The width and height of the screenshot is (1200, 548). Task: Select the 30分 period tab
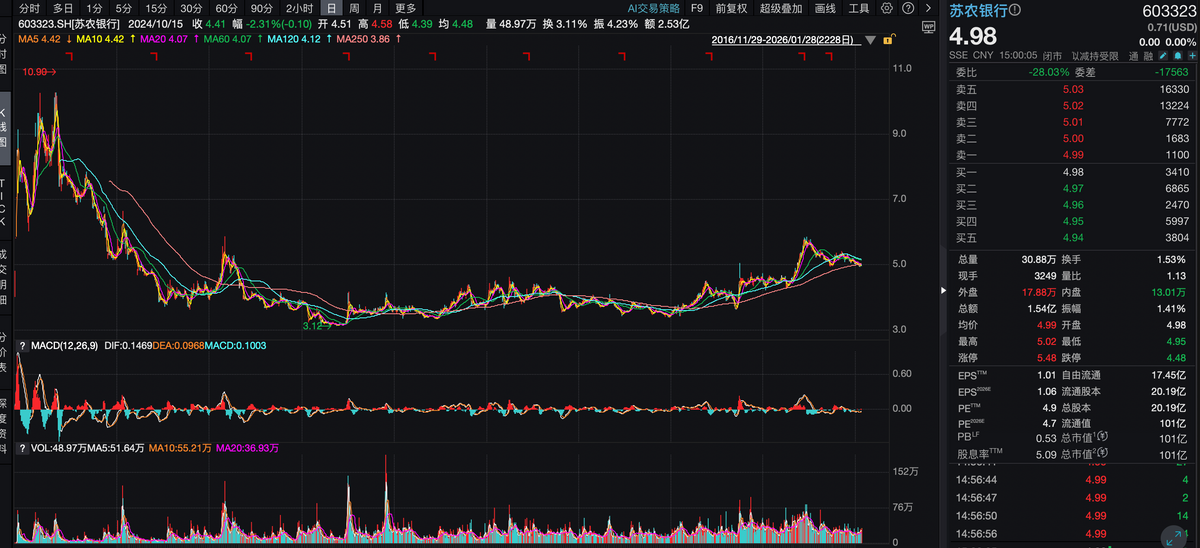[x=191, y=8]
